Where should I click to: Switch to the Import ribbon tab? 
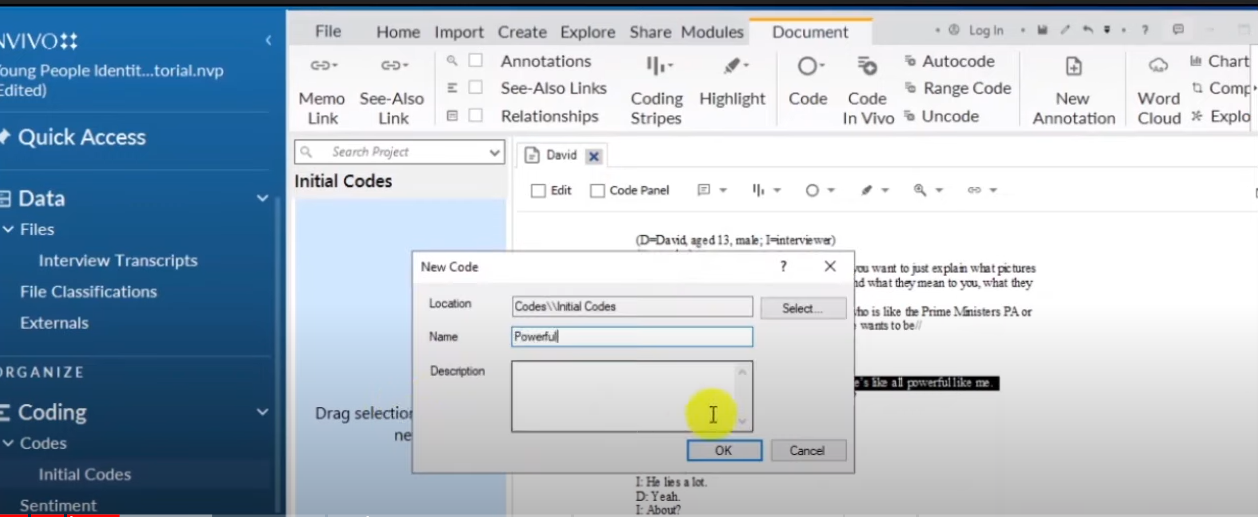click(x=459, y=32)
